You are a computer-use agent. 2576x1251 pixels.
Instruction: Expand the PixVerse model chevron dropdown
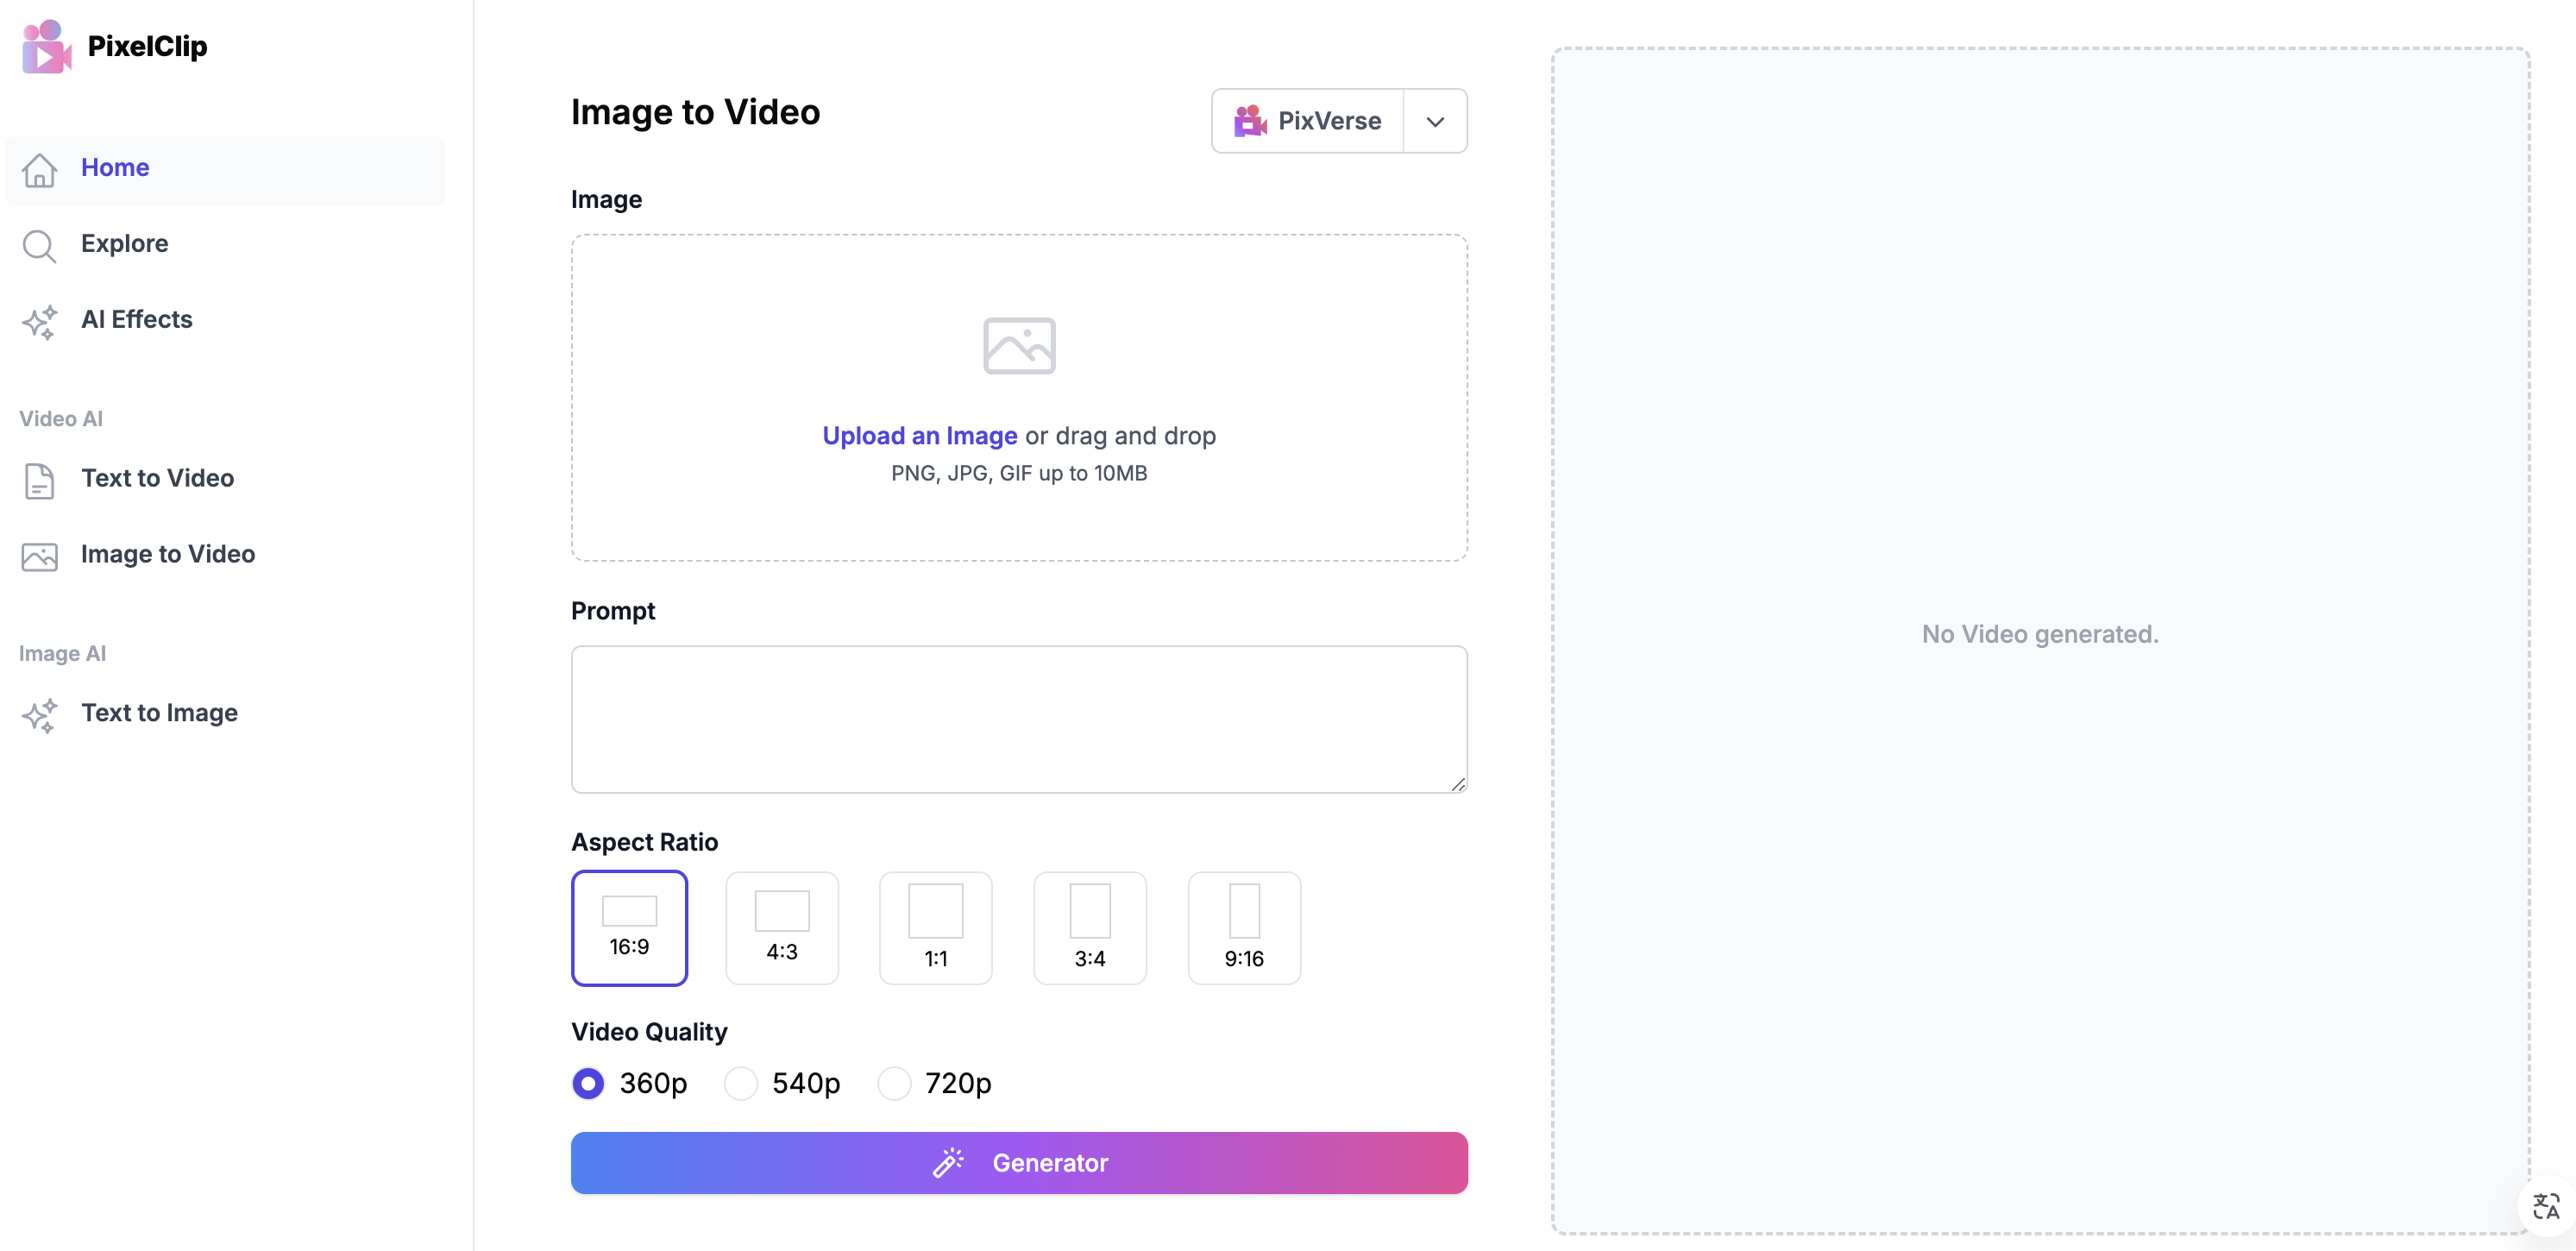1435,122
